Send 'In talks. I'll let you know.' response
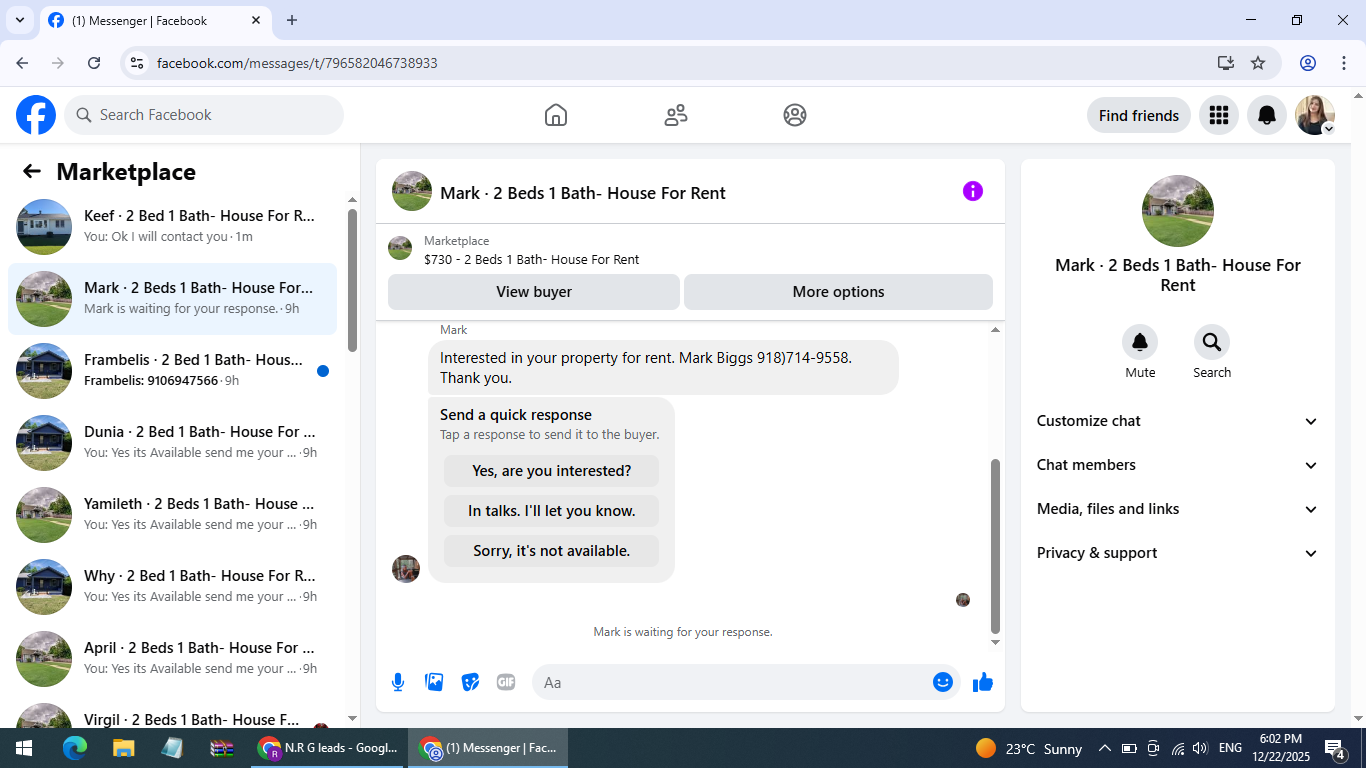The height and width of the screenshot is (768, 1366). [x=552, y=511]
